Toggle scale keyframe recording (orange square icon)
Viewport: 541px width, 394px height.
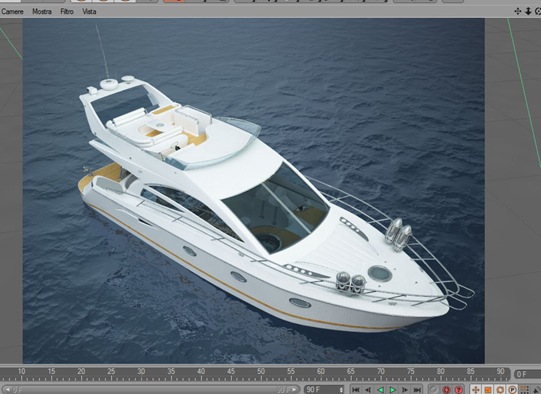(x=488, y=390)
